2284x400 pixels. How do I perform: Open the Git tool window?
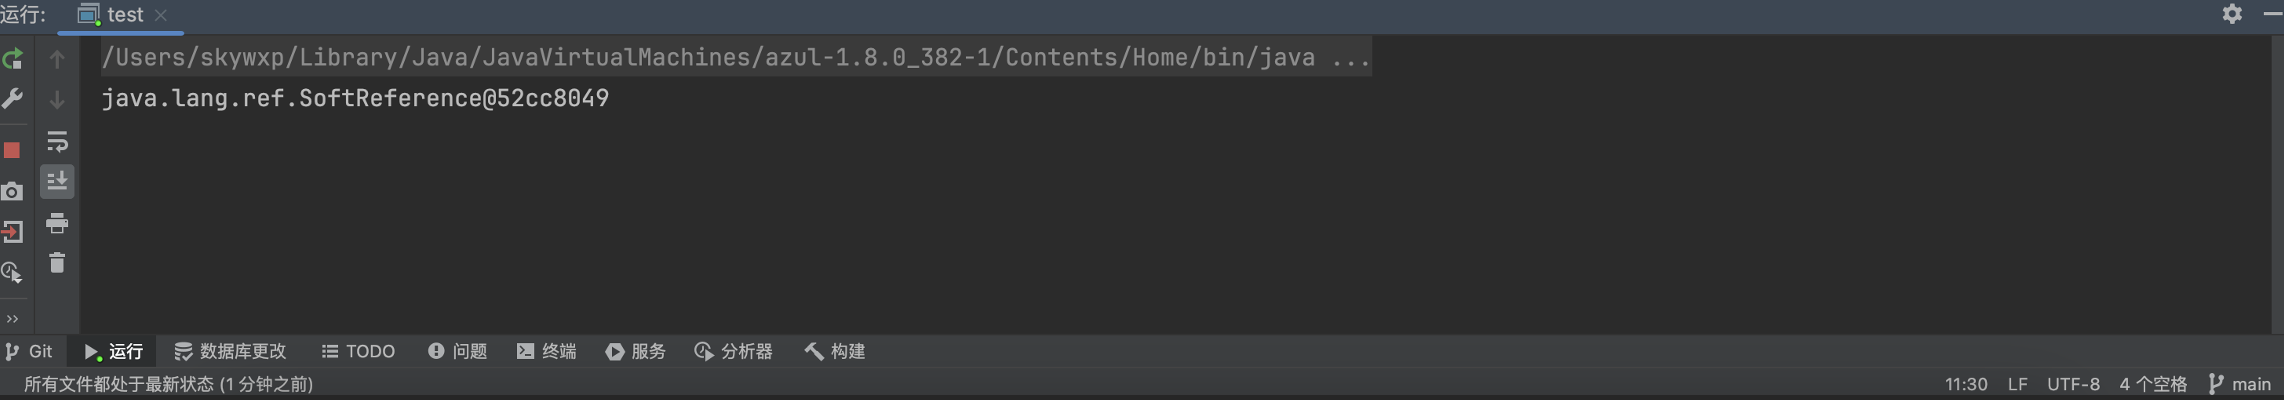pos(29,351)
